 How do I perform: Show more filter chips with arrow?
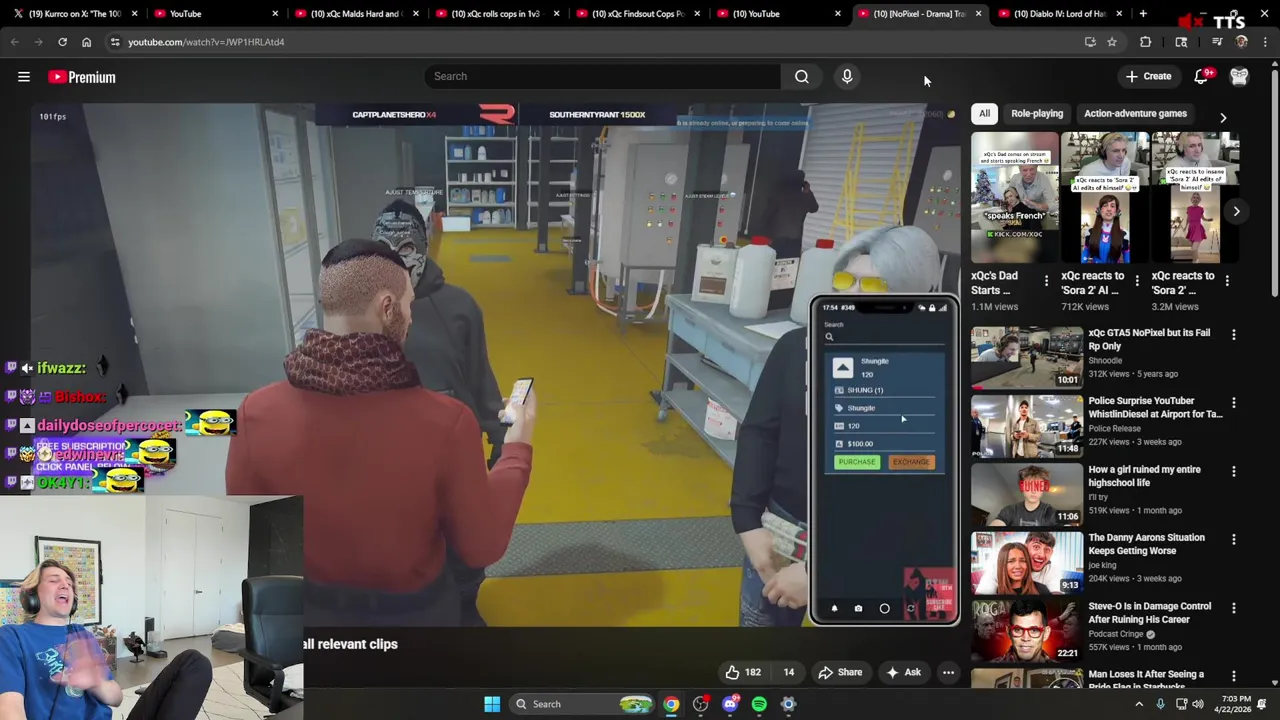coord(1222,118)
